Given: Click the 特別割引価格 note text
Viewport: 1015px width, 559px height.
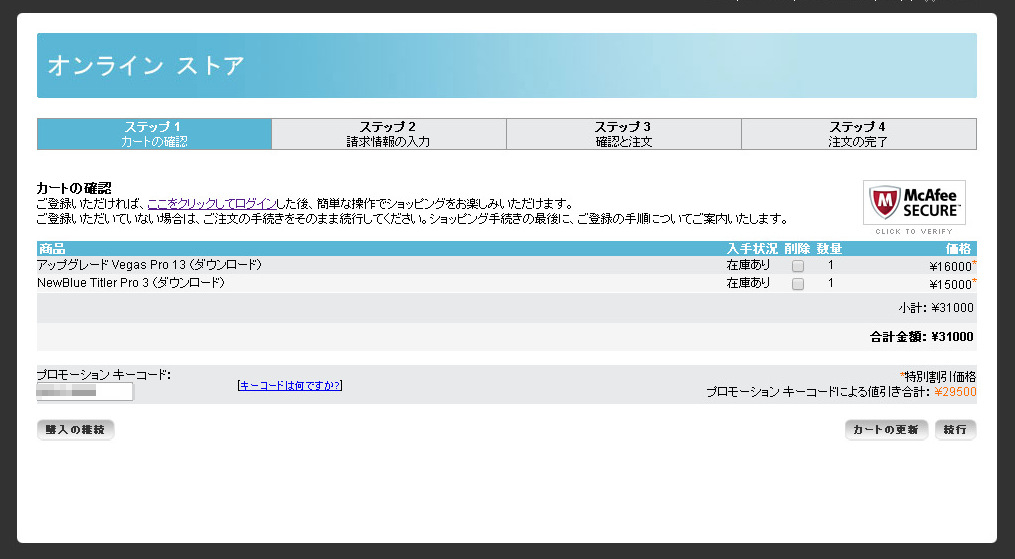Looking at the screenshot, I should 940,377.
